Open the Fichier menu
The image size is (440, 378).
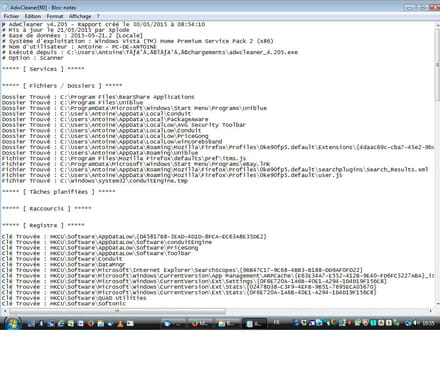point(11,16)
